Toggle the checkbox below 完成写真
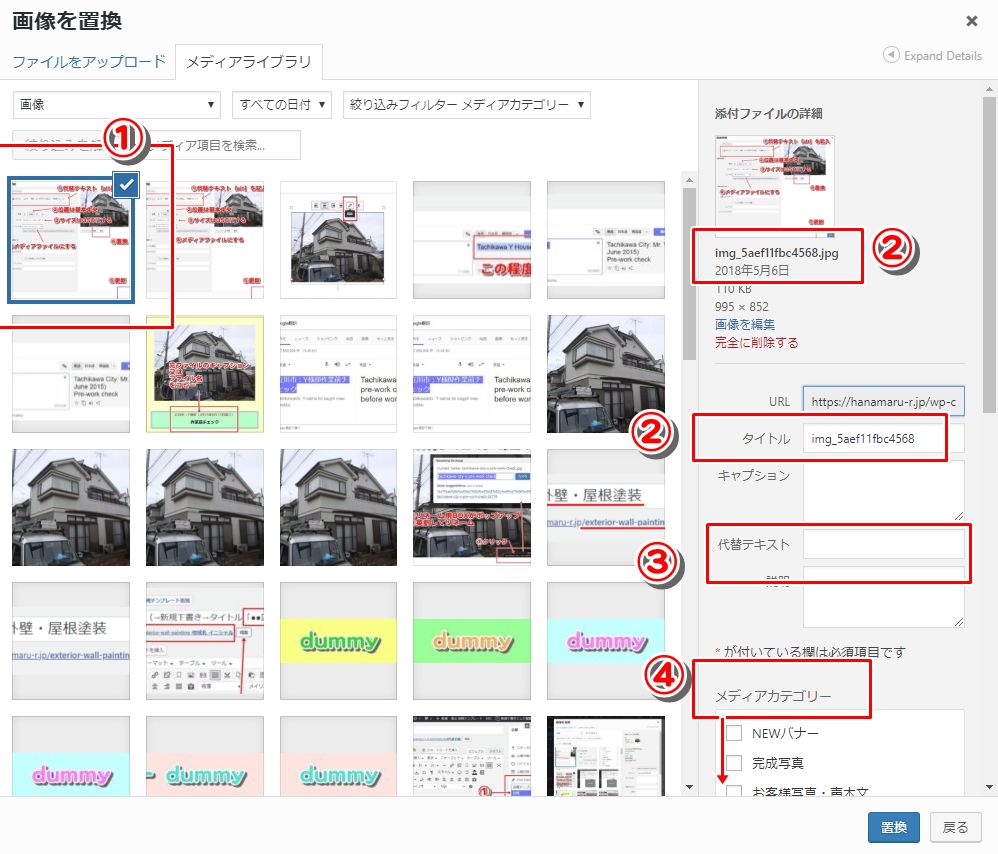The image size is (998, 854). (x=734, y=791)
